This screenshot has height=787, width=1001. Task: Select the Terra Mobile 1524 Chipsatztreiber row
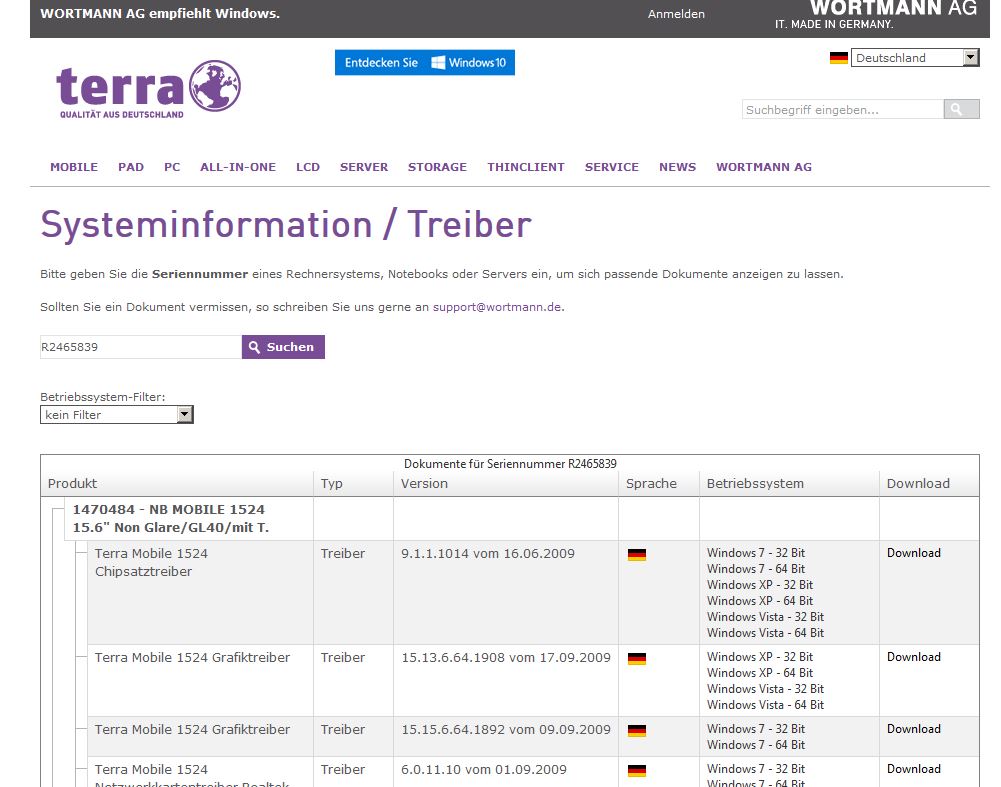coord(533,593)
